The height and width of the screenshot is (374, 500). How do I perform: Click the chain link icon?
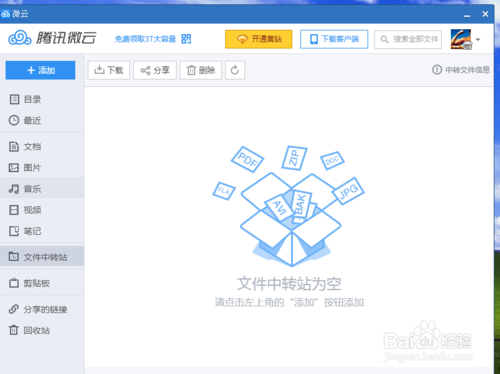click(x=14, y=309)
